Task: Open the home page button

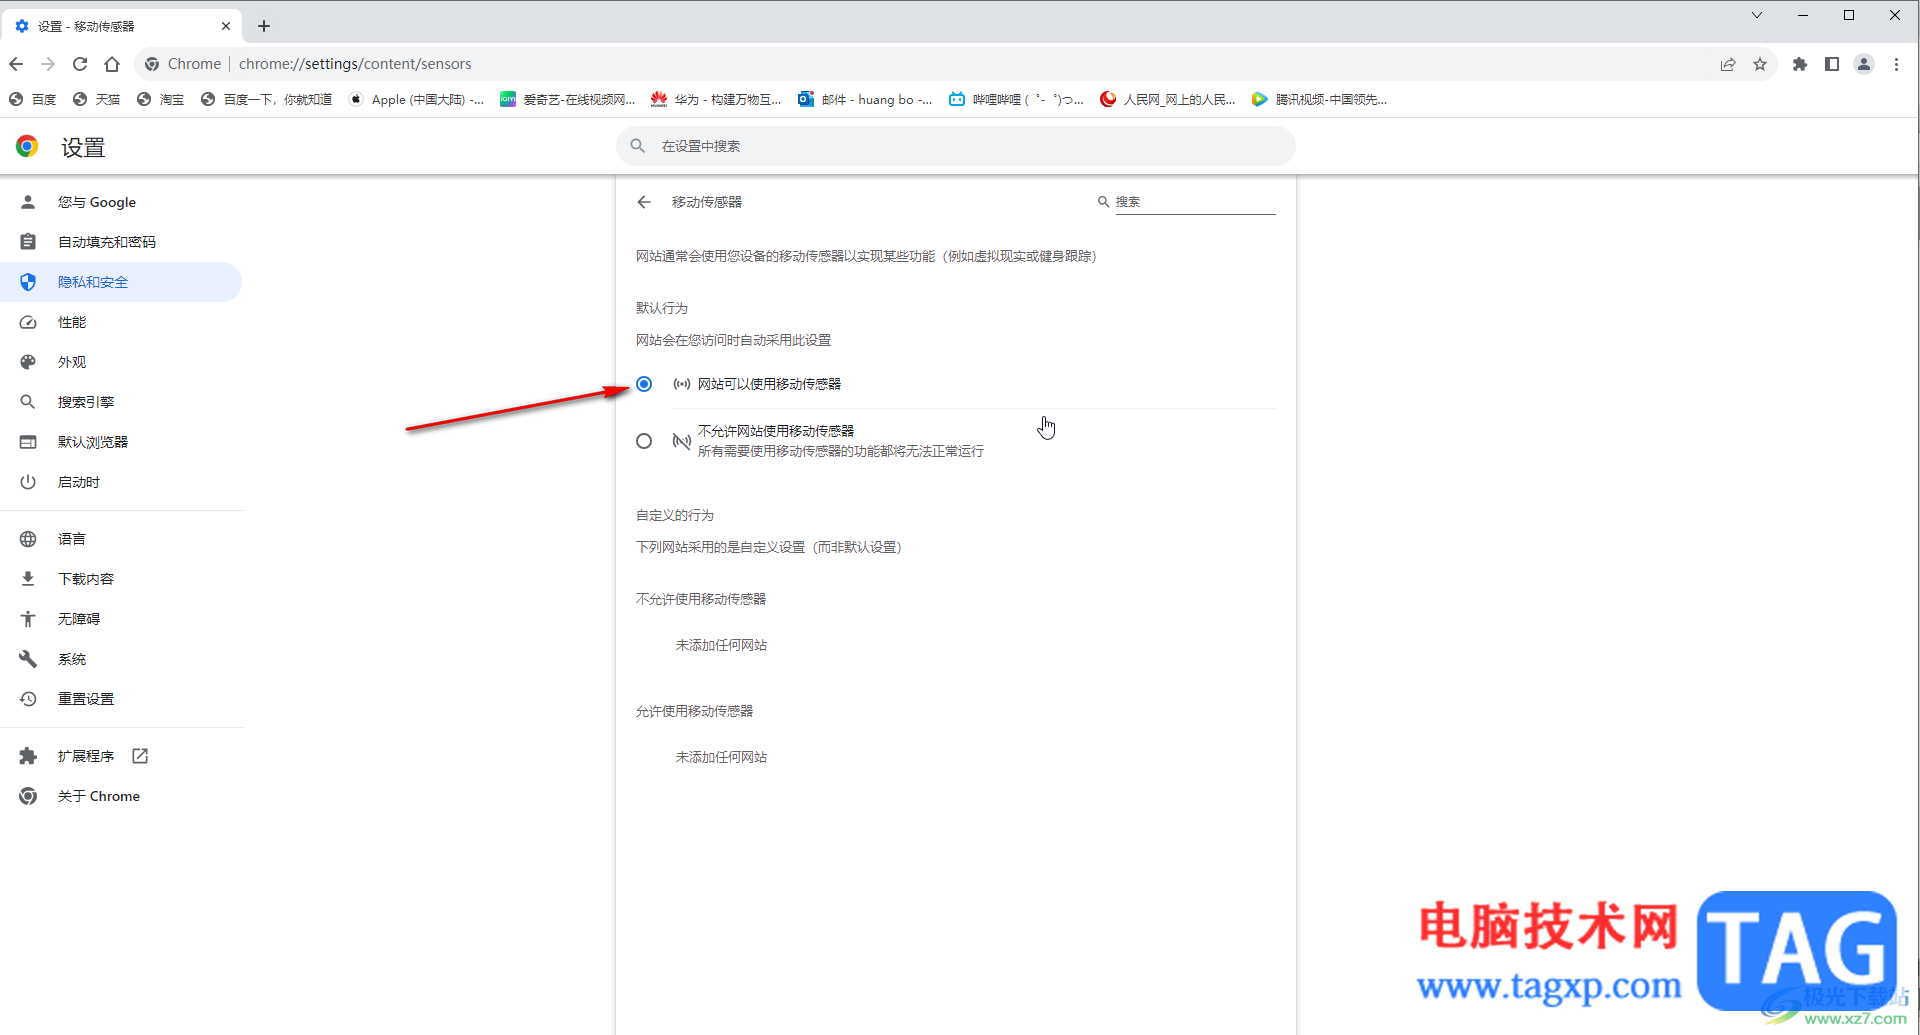Action: click(x=112, y=64)
